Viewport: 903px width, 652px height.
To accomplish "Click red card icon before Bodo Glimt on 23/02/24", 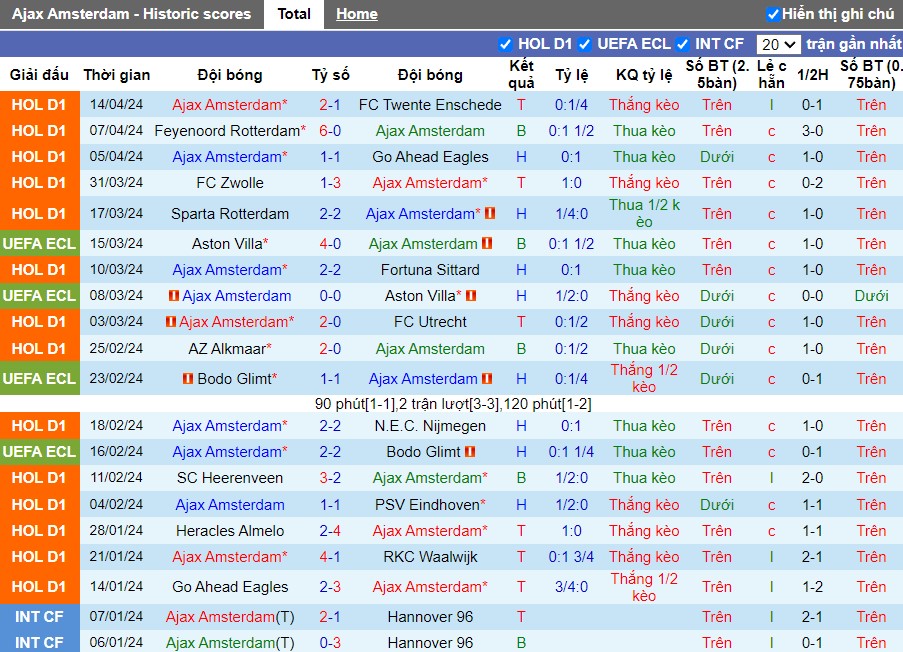I will (x=188, y=378).
